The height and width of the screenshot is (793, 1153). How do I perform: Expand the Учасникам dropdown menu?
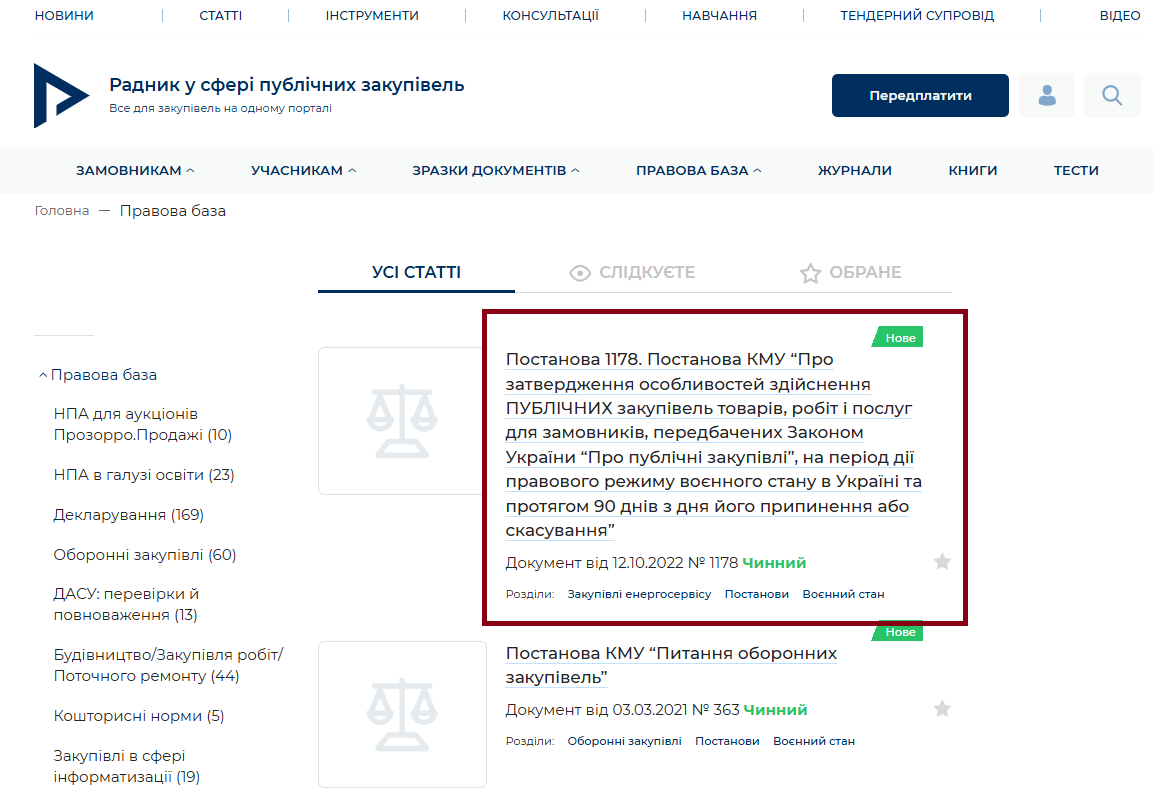pyautogui.click(x=303, y=171)
